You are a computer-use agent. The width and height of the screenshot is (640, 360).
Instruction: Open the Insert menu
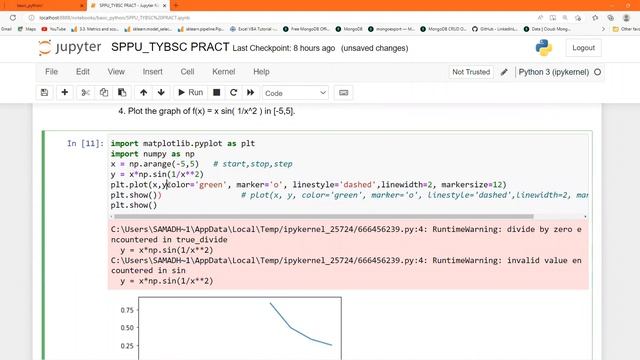[153, 72]
